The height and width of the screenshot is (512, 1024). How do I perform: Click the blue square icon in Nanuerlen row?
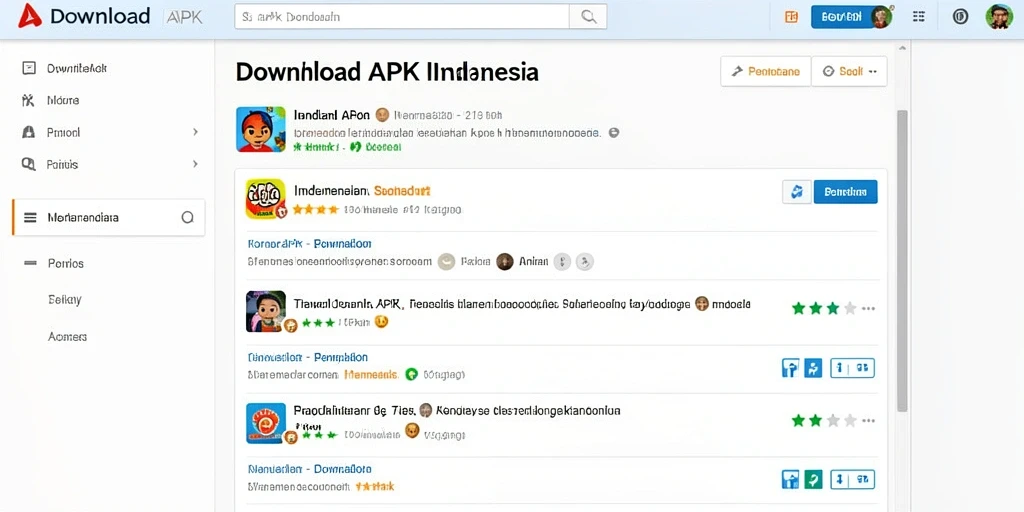coord(790,480)
